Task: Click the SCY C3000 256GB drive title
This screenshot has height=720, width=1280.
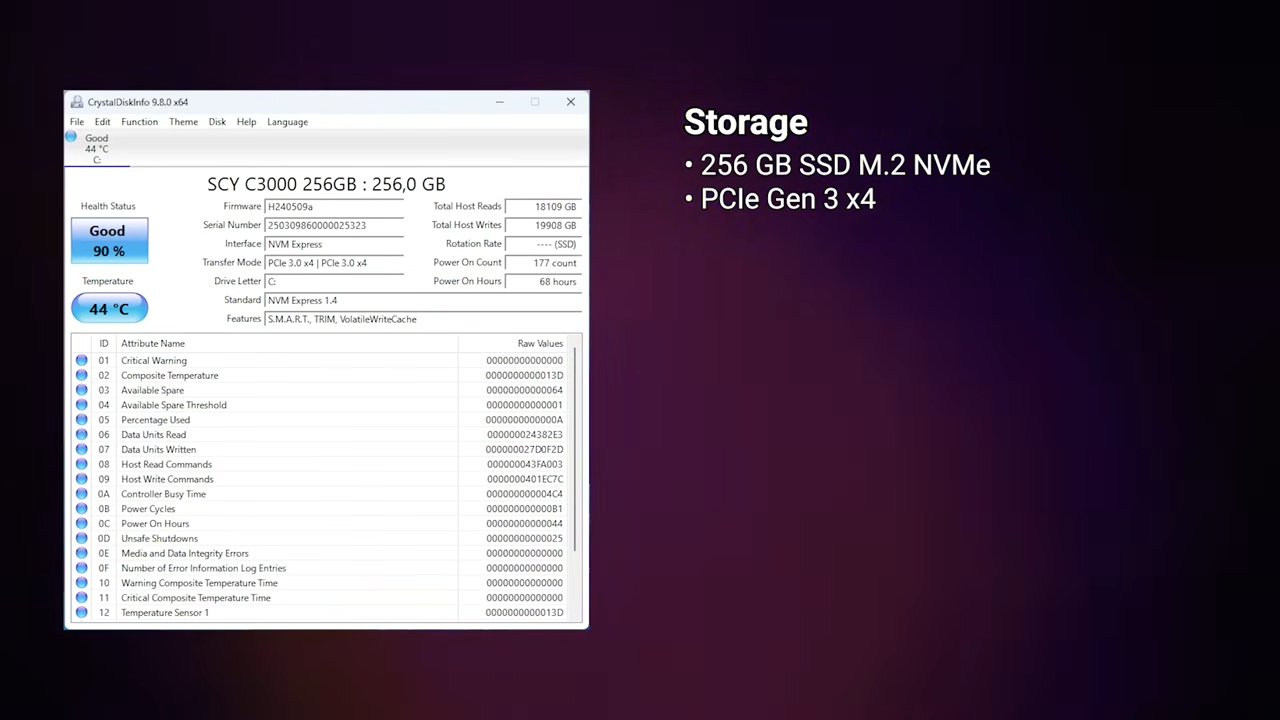Action: (x=326, y=184)
